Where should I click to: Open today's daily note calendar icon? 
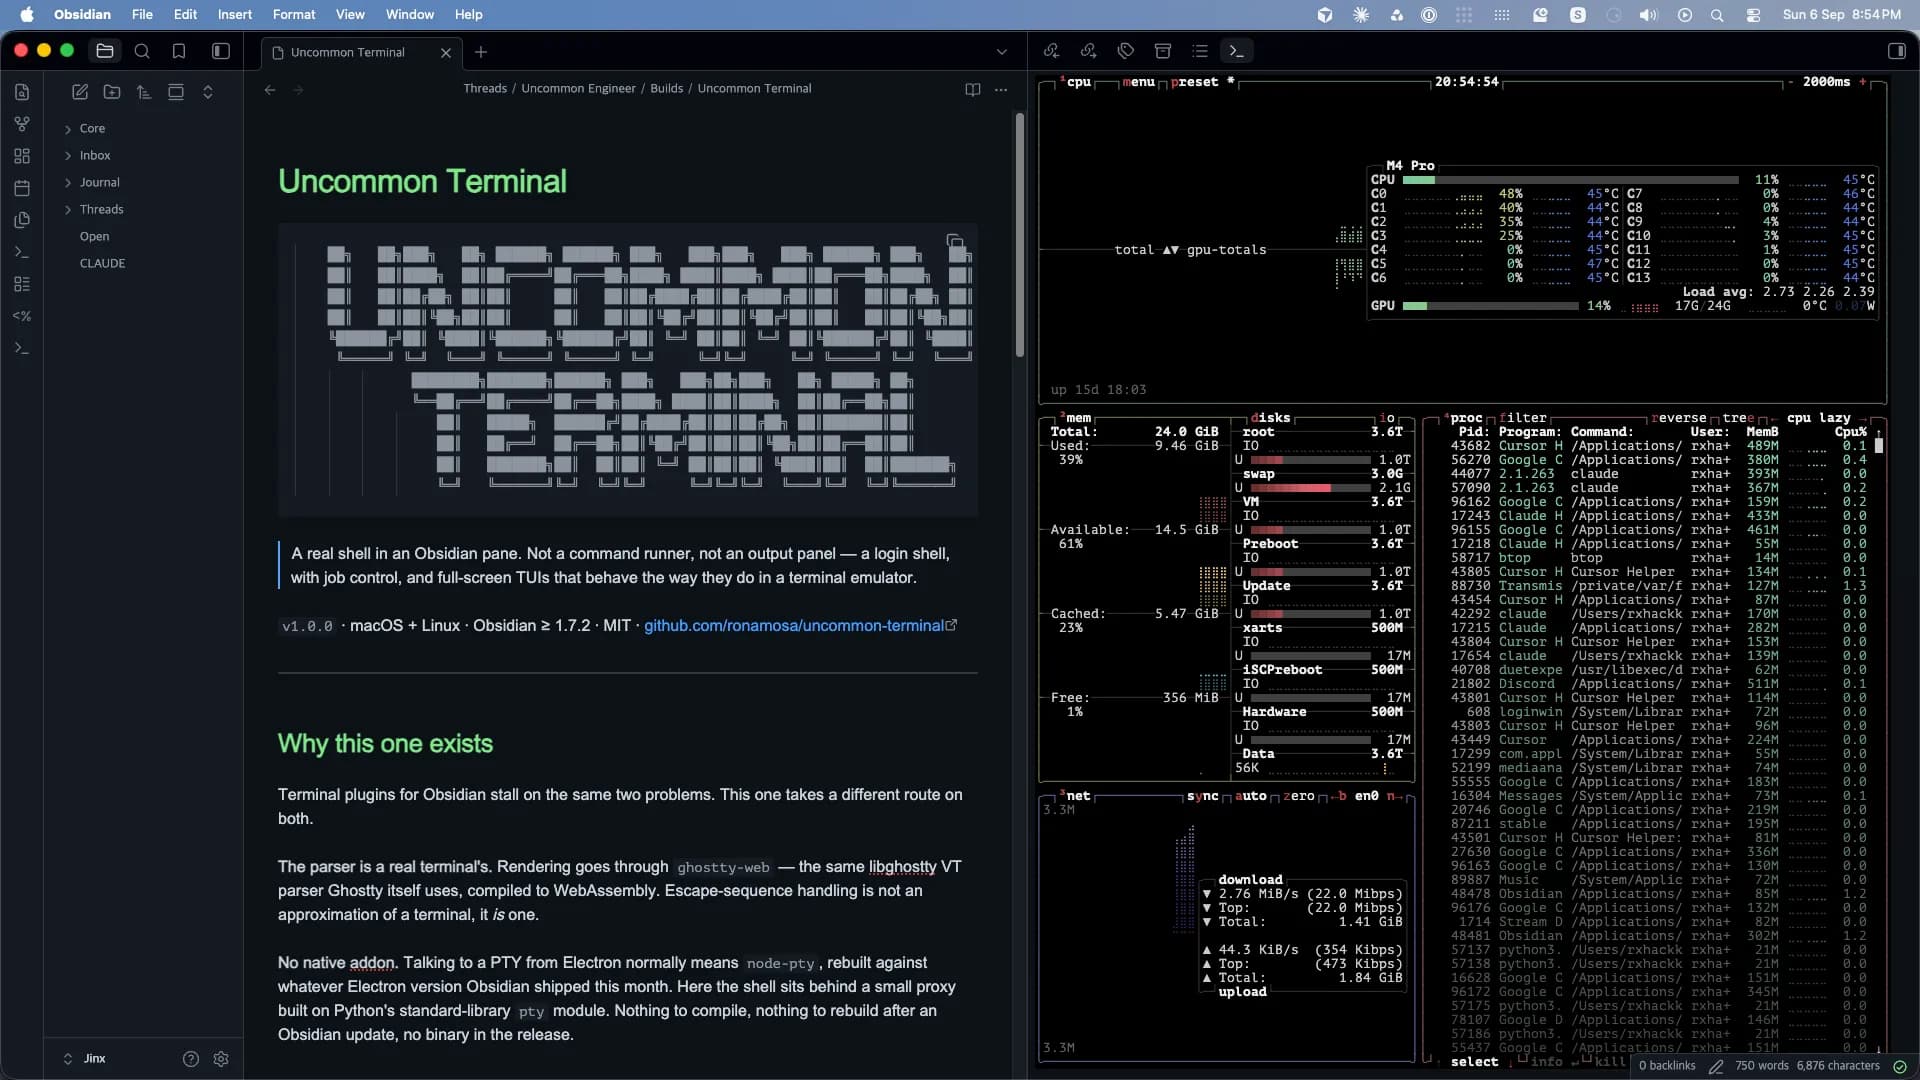coord(22,188)
